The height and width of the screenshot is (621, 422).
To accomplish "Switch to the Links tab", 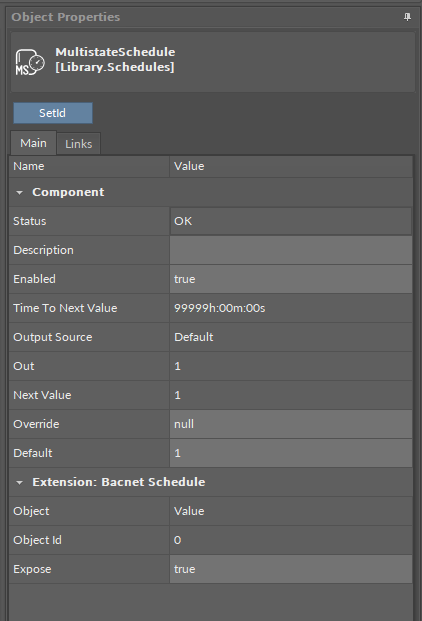I will click(x=78, y=144).
